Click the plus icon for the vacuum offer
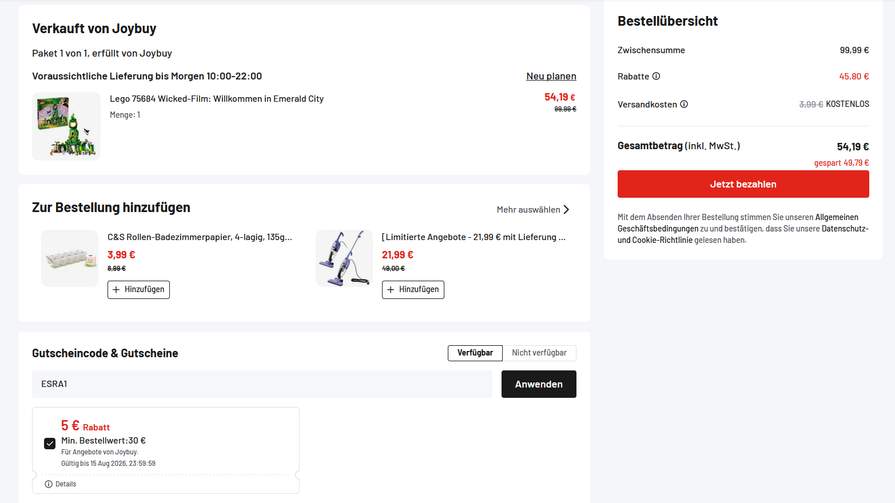 (x=391, y=289)
